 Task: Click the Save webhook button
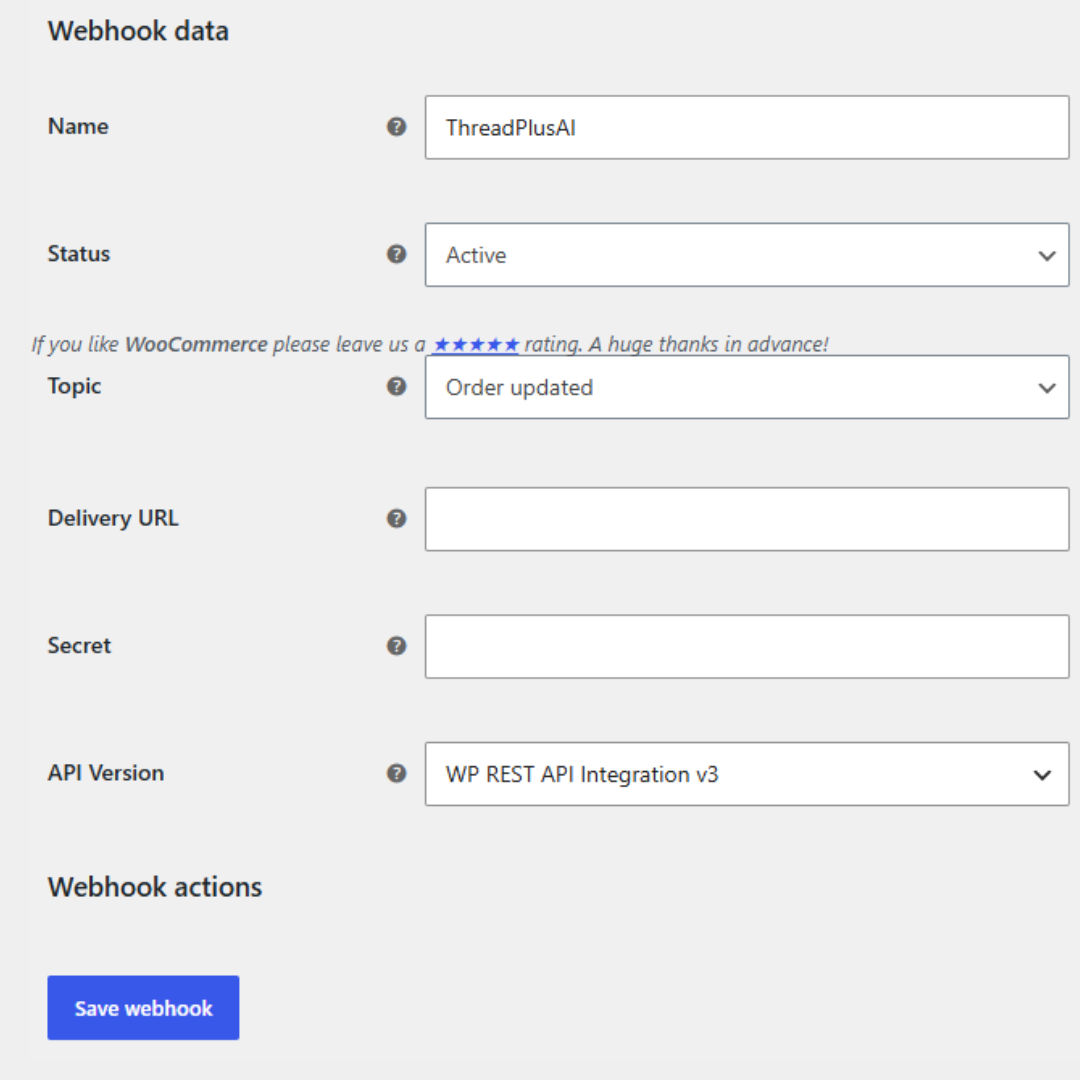point(143,1008)
